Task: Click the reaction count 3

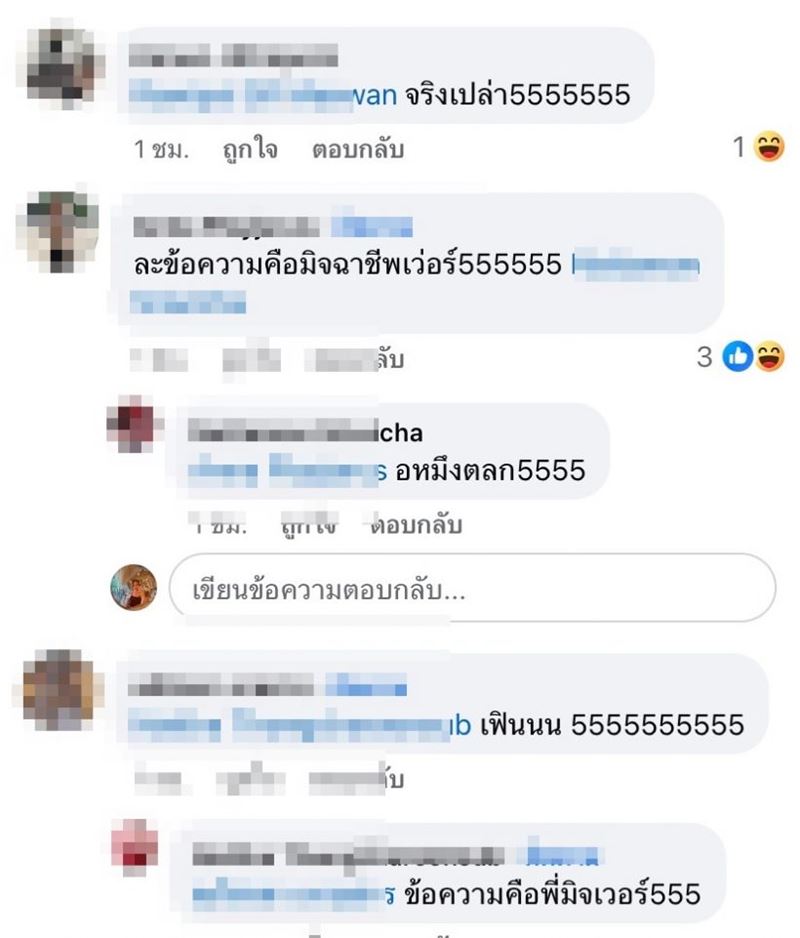Action: point(705,358)
